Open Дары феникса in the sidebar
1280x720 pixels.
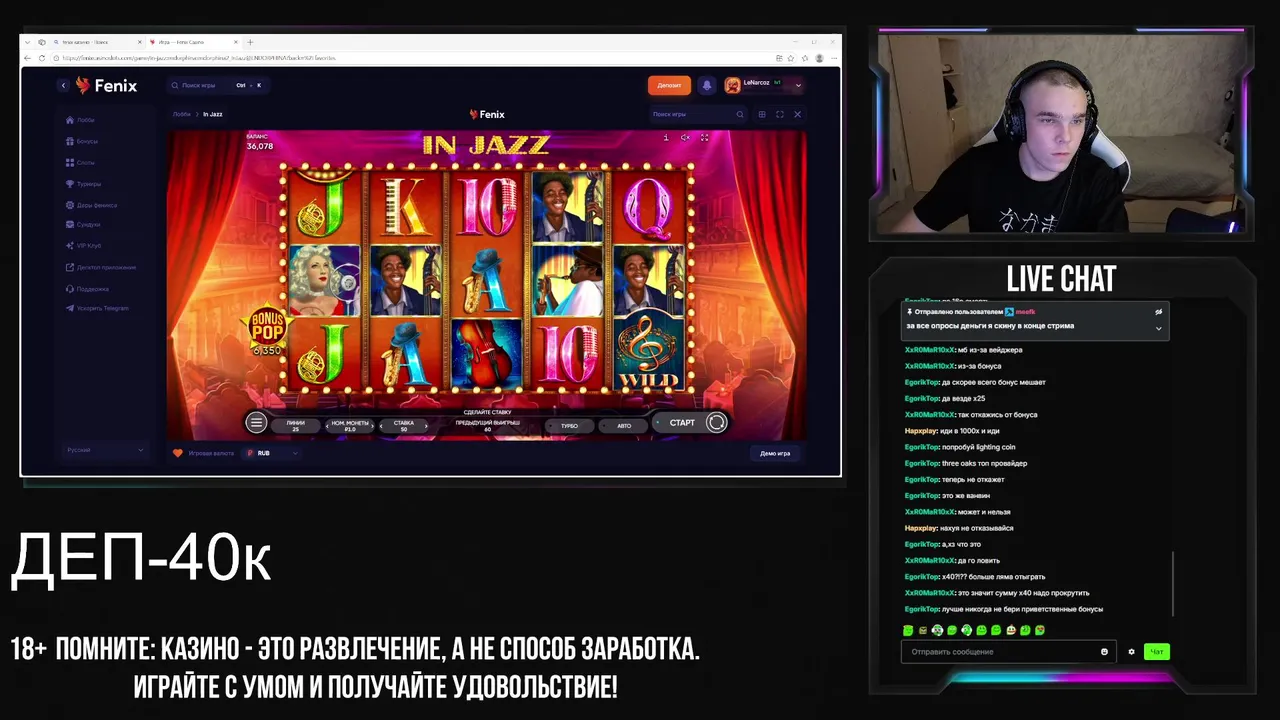coord(91,205)
